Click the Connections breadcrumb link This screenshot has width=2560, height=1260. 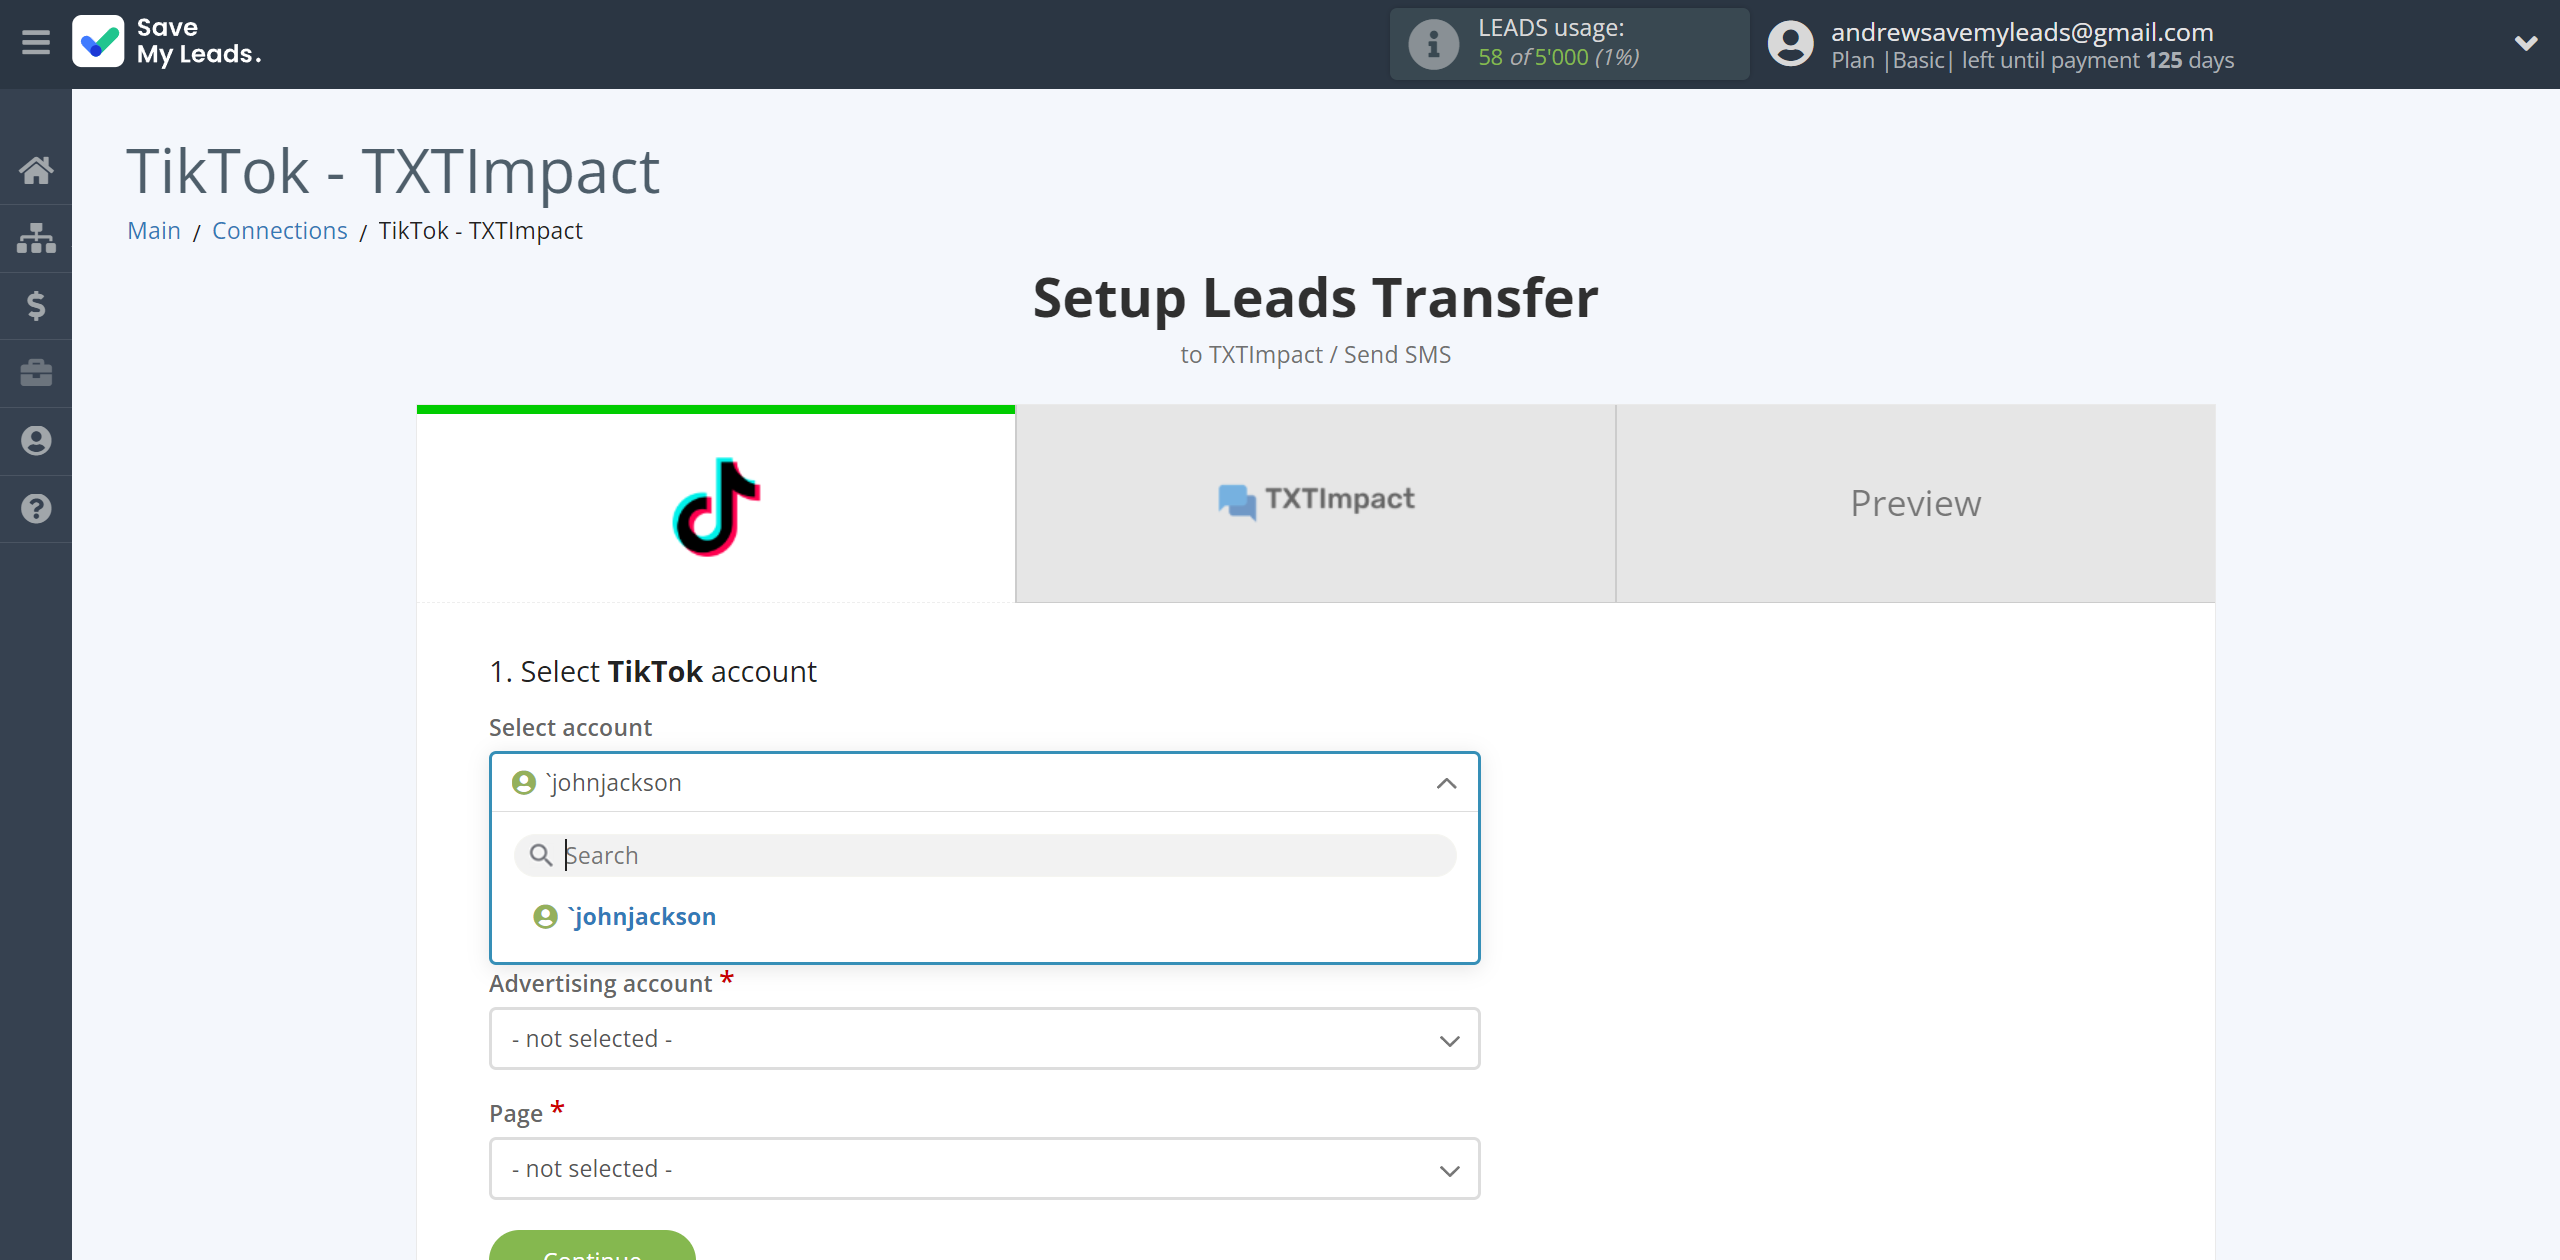281,228
